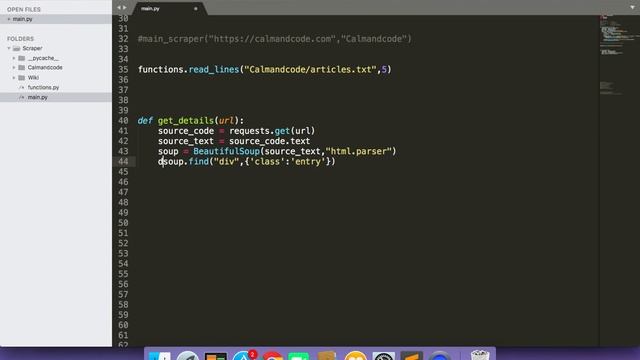Image resolution: width=640 pixels, height=360 pixels.
Task: Place cursor on commented #main_scraper line
Action: click(x=275, y=39)
